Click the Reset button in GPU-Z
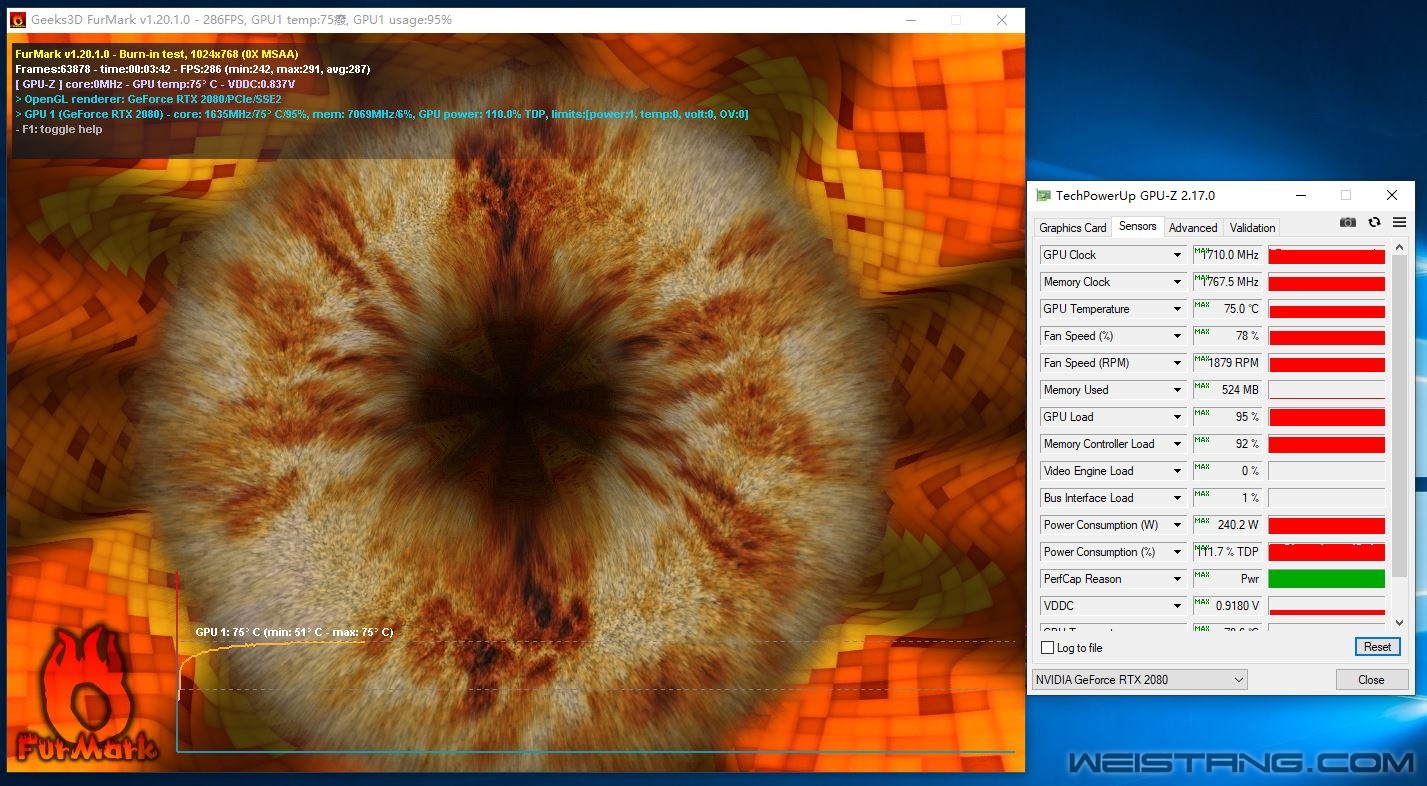Screen dimensions: 1427x786 tap(1377, 647)
